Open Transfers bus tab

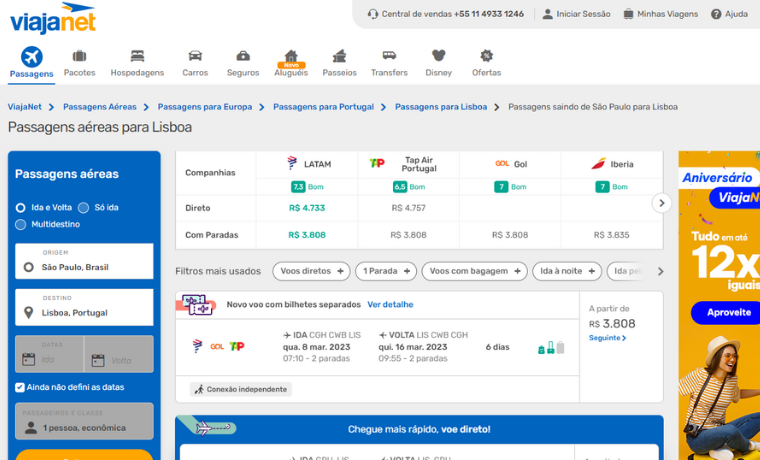389,63
